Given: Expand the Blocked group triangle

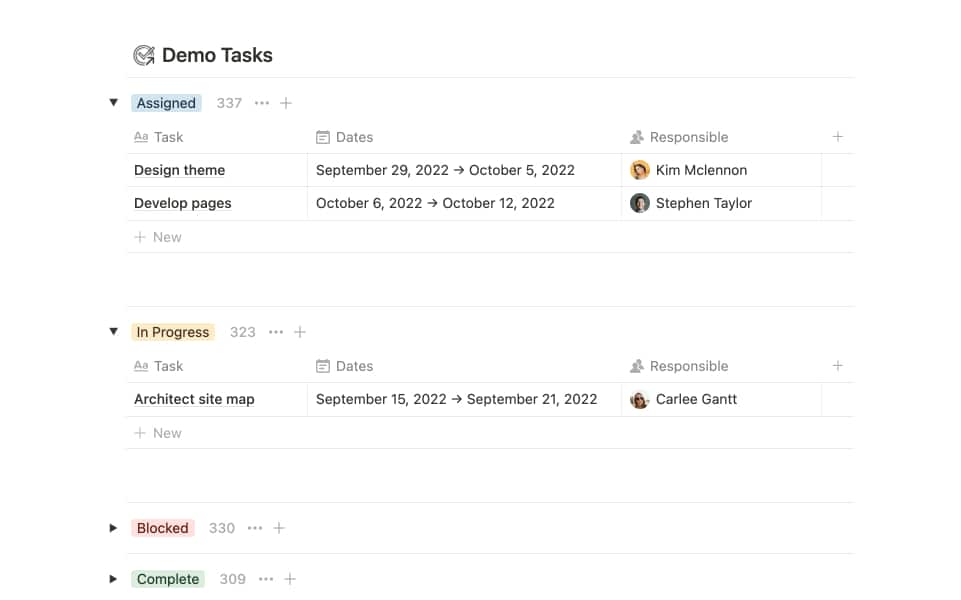Looking at the screenshot, I should 113,528.
